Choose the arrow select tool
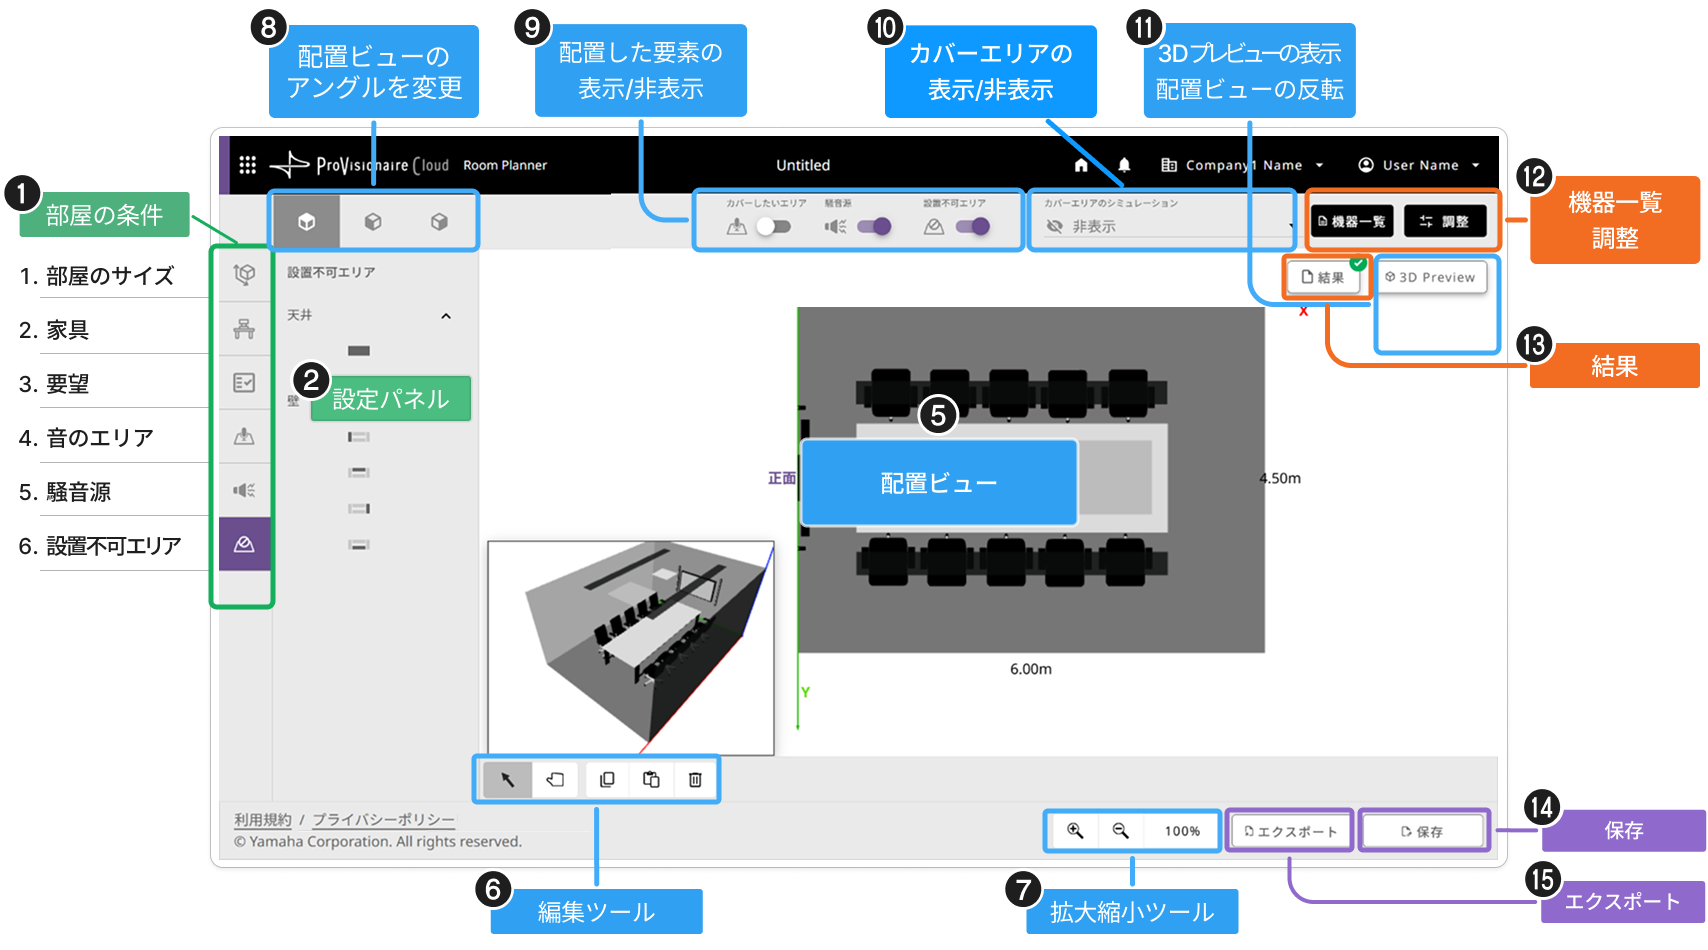Image resolution: width=1708 pixels, height=950 pixels. click(507, 780)
